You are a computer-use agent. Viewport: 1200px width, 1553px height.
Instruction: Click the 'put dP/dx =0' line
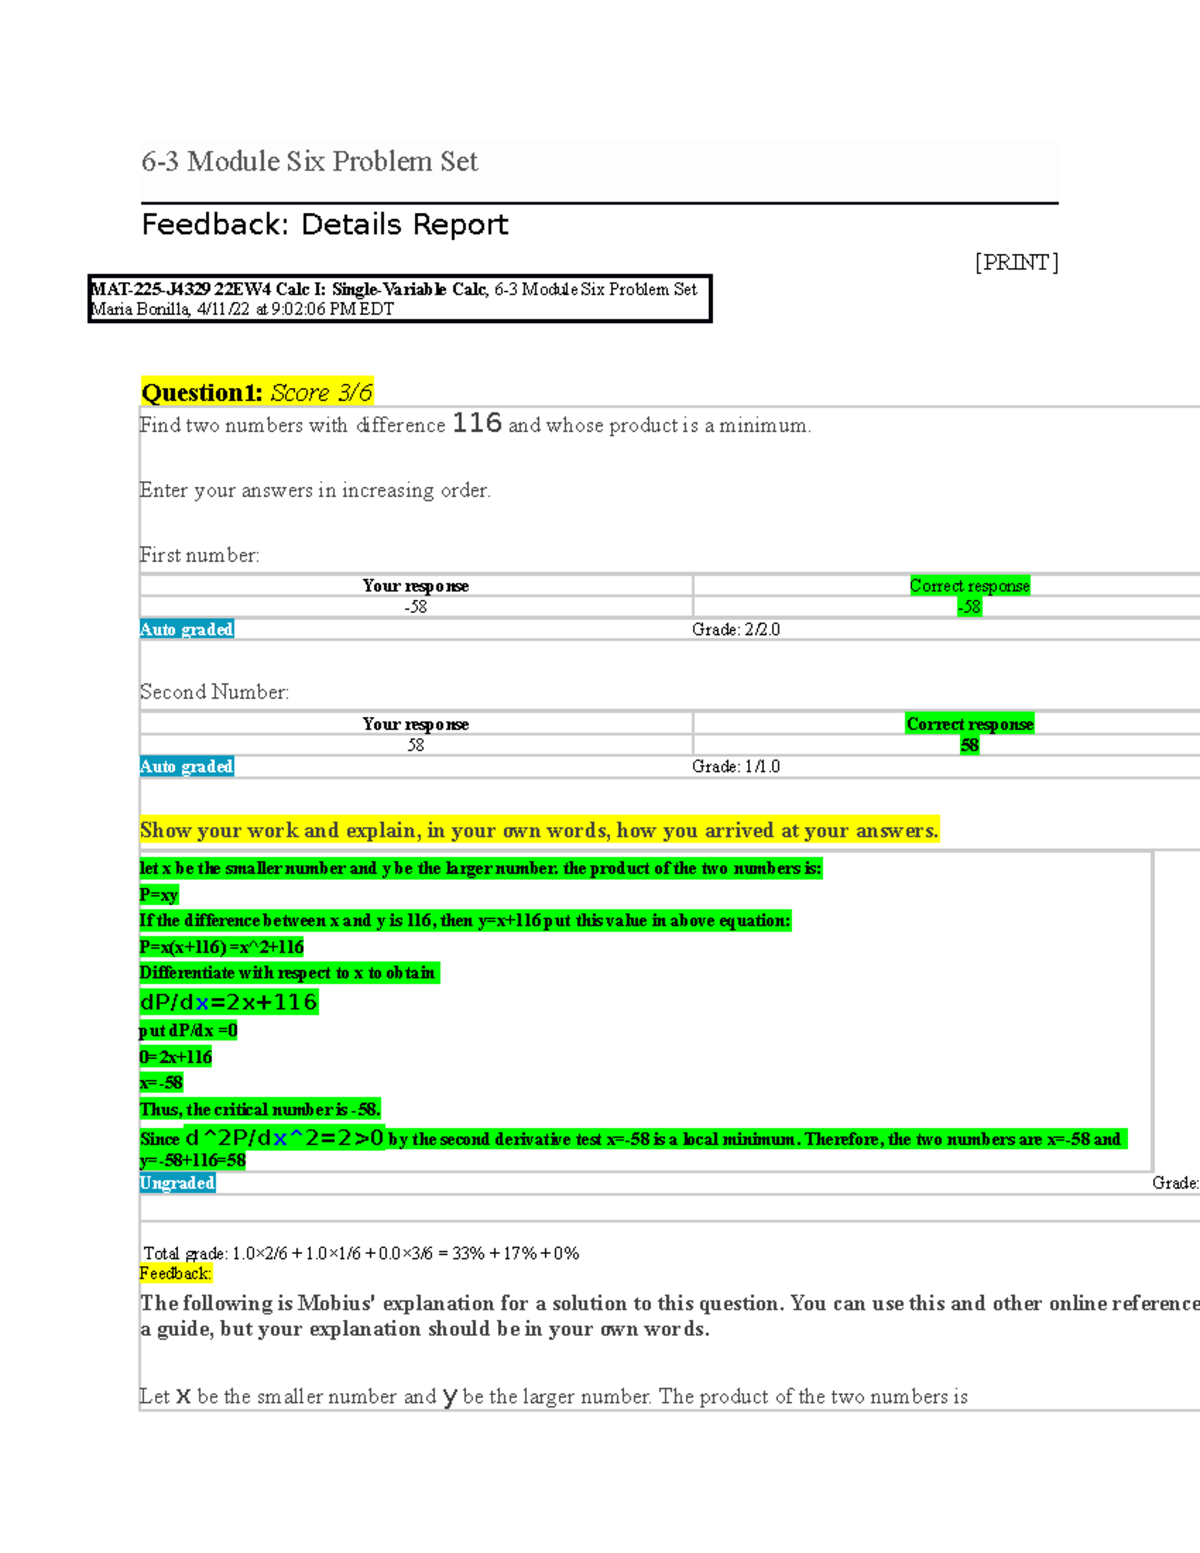tap(188, 1030)
